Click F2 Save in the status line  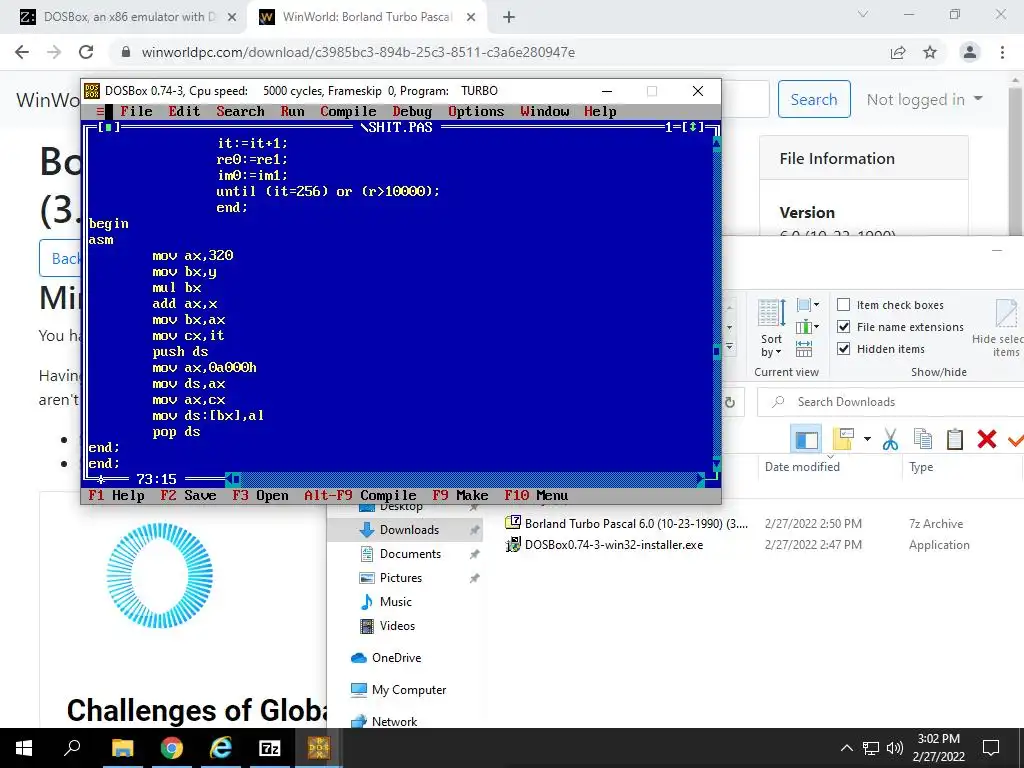click(x=188, y=496)
